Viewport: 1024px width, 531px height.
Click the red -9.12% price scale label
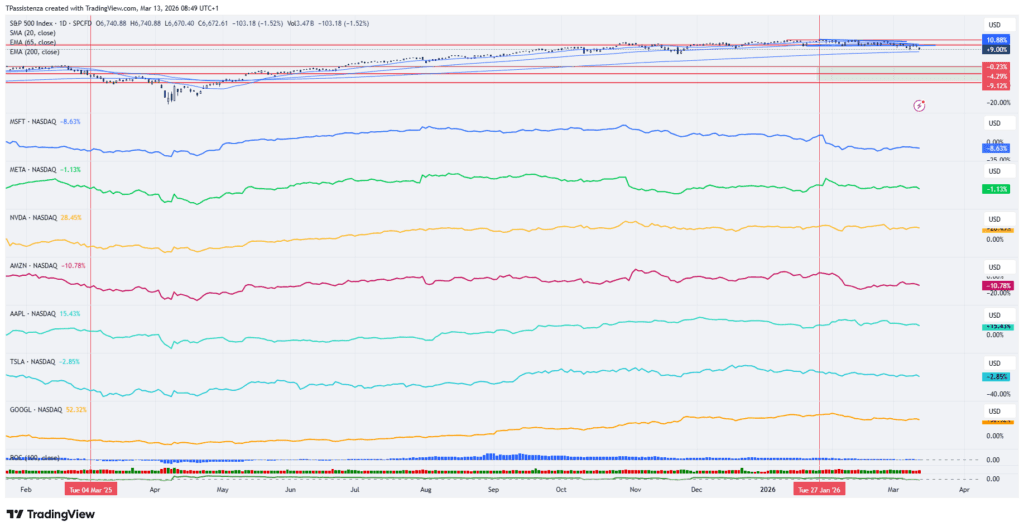pos(995,84)
